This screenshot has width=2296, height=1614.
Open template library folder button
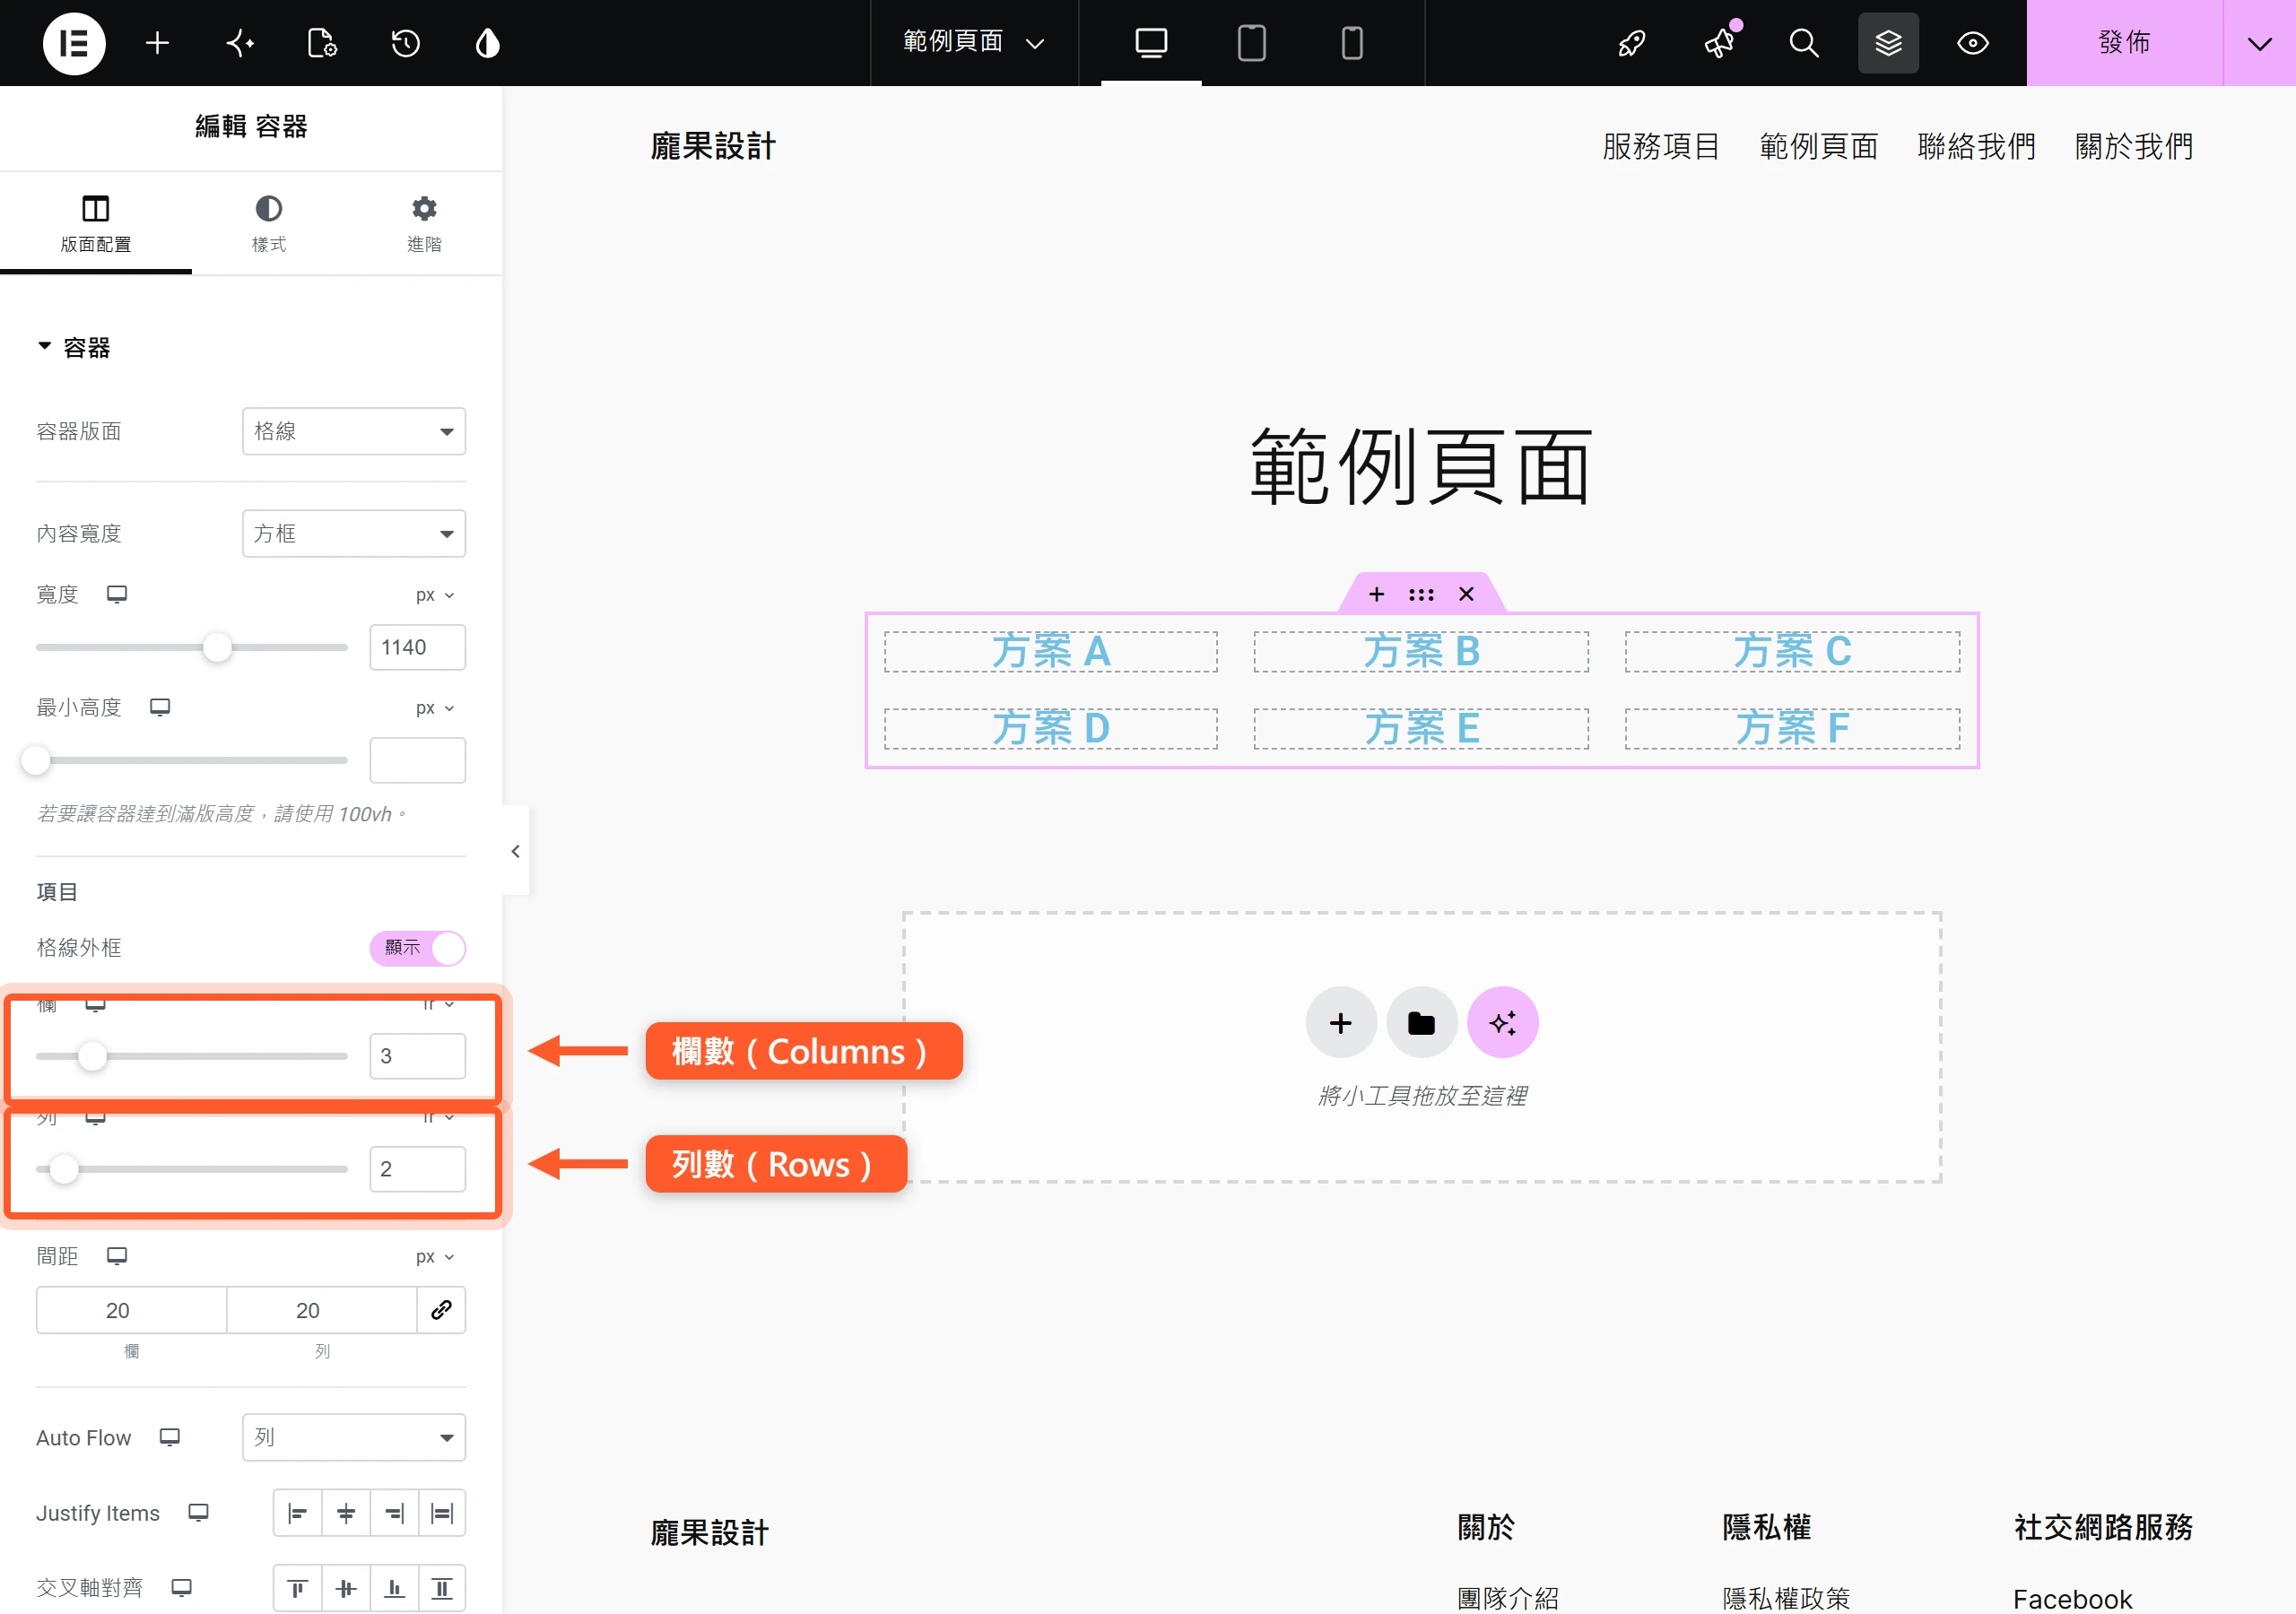(x=1421, y=1022)
